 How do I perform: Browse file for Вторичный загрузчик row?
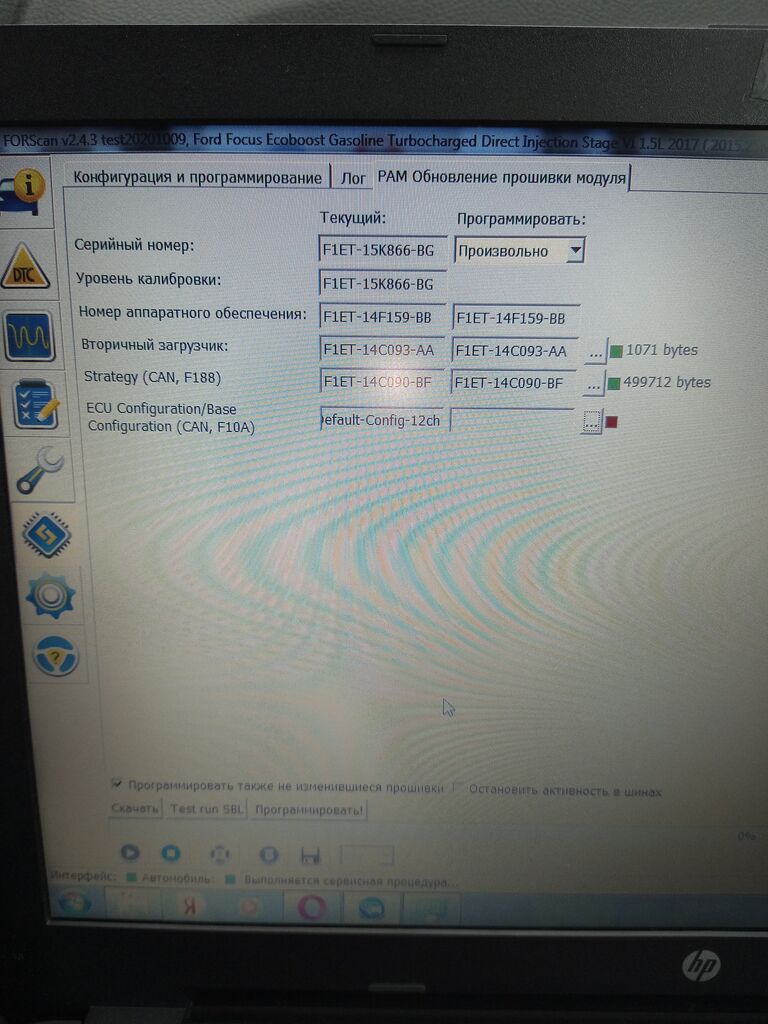[595, 352]
